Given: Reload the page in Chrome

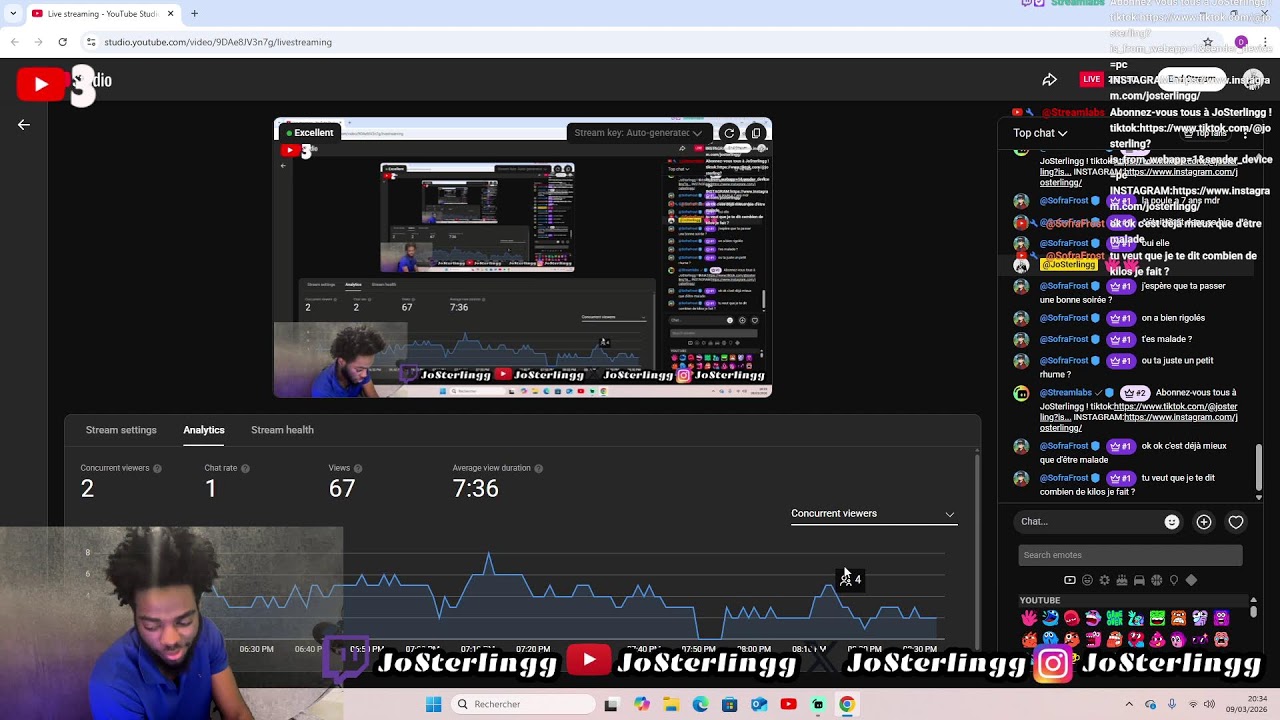Looking at the screenshot, I should point(62,42).
